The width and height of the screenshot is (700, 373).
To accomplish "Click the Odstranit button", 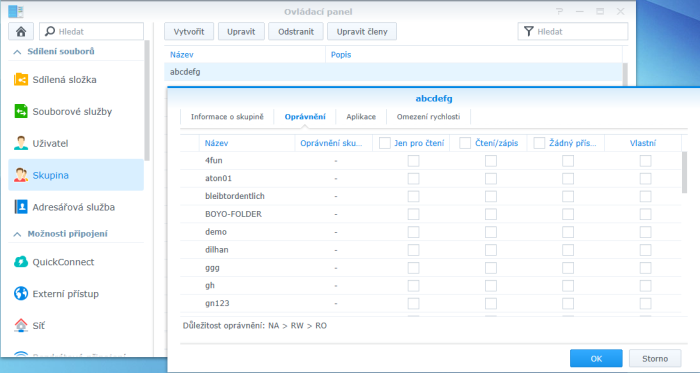I will [296, 32].
